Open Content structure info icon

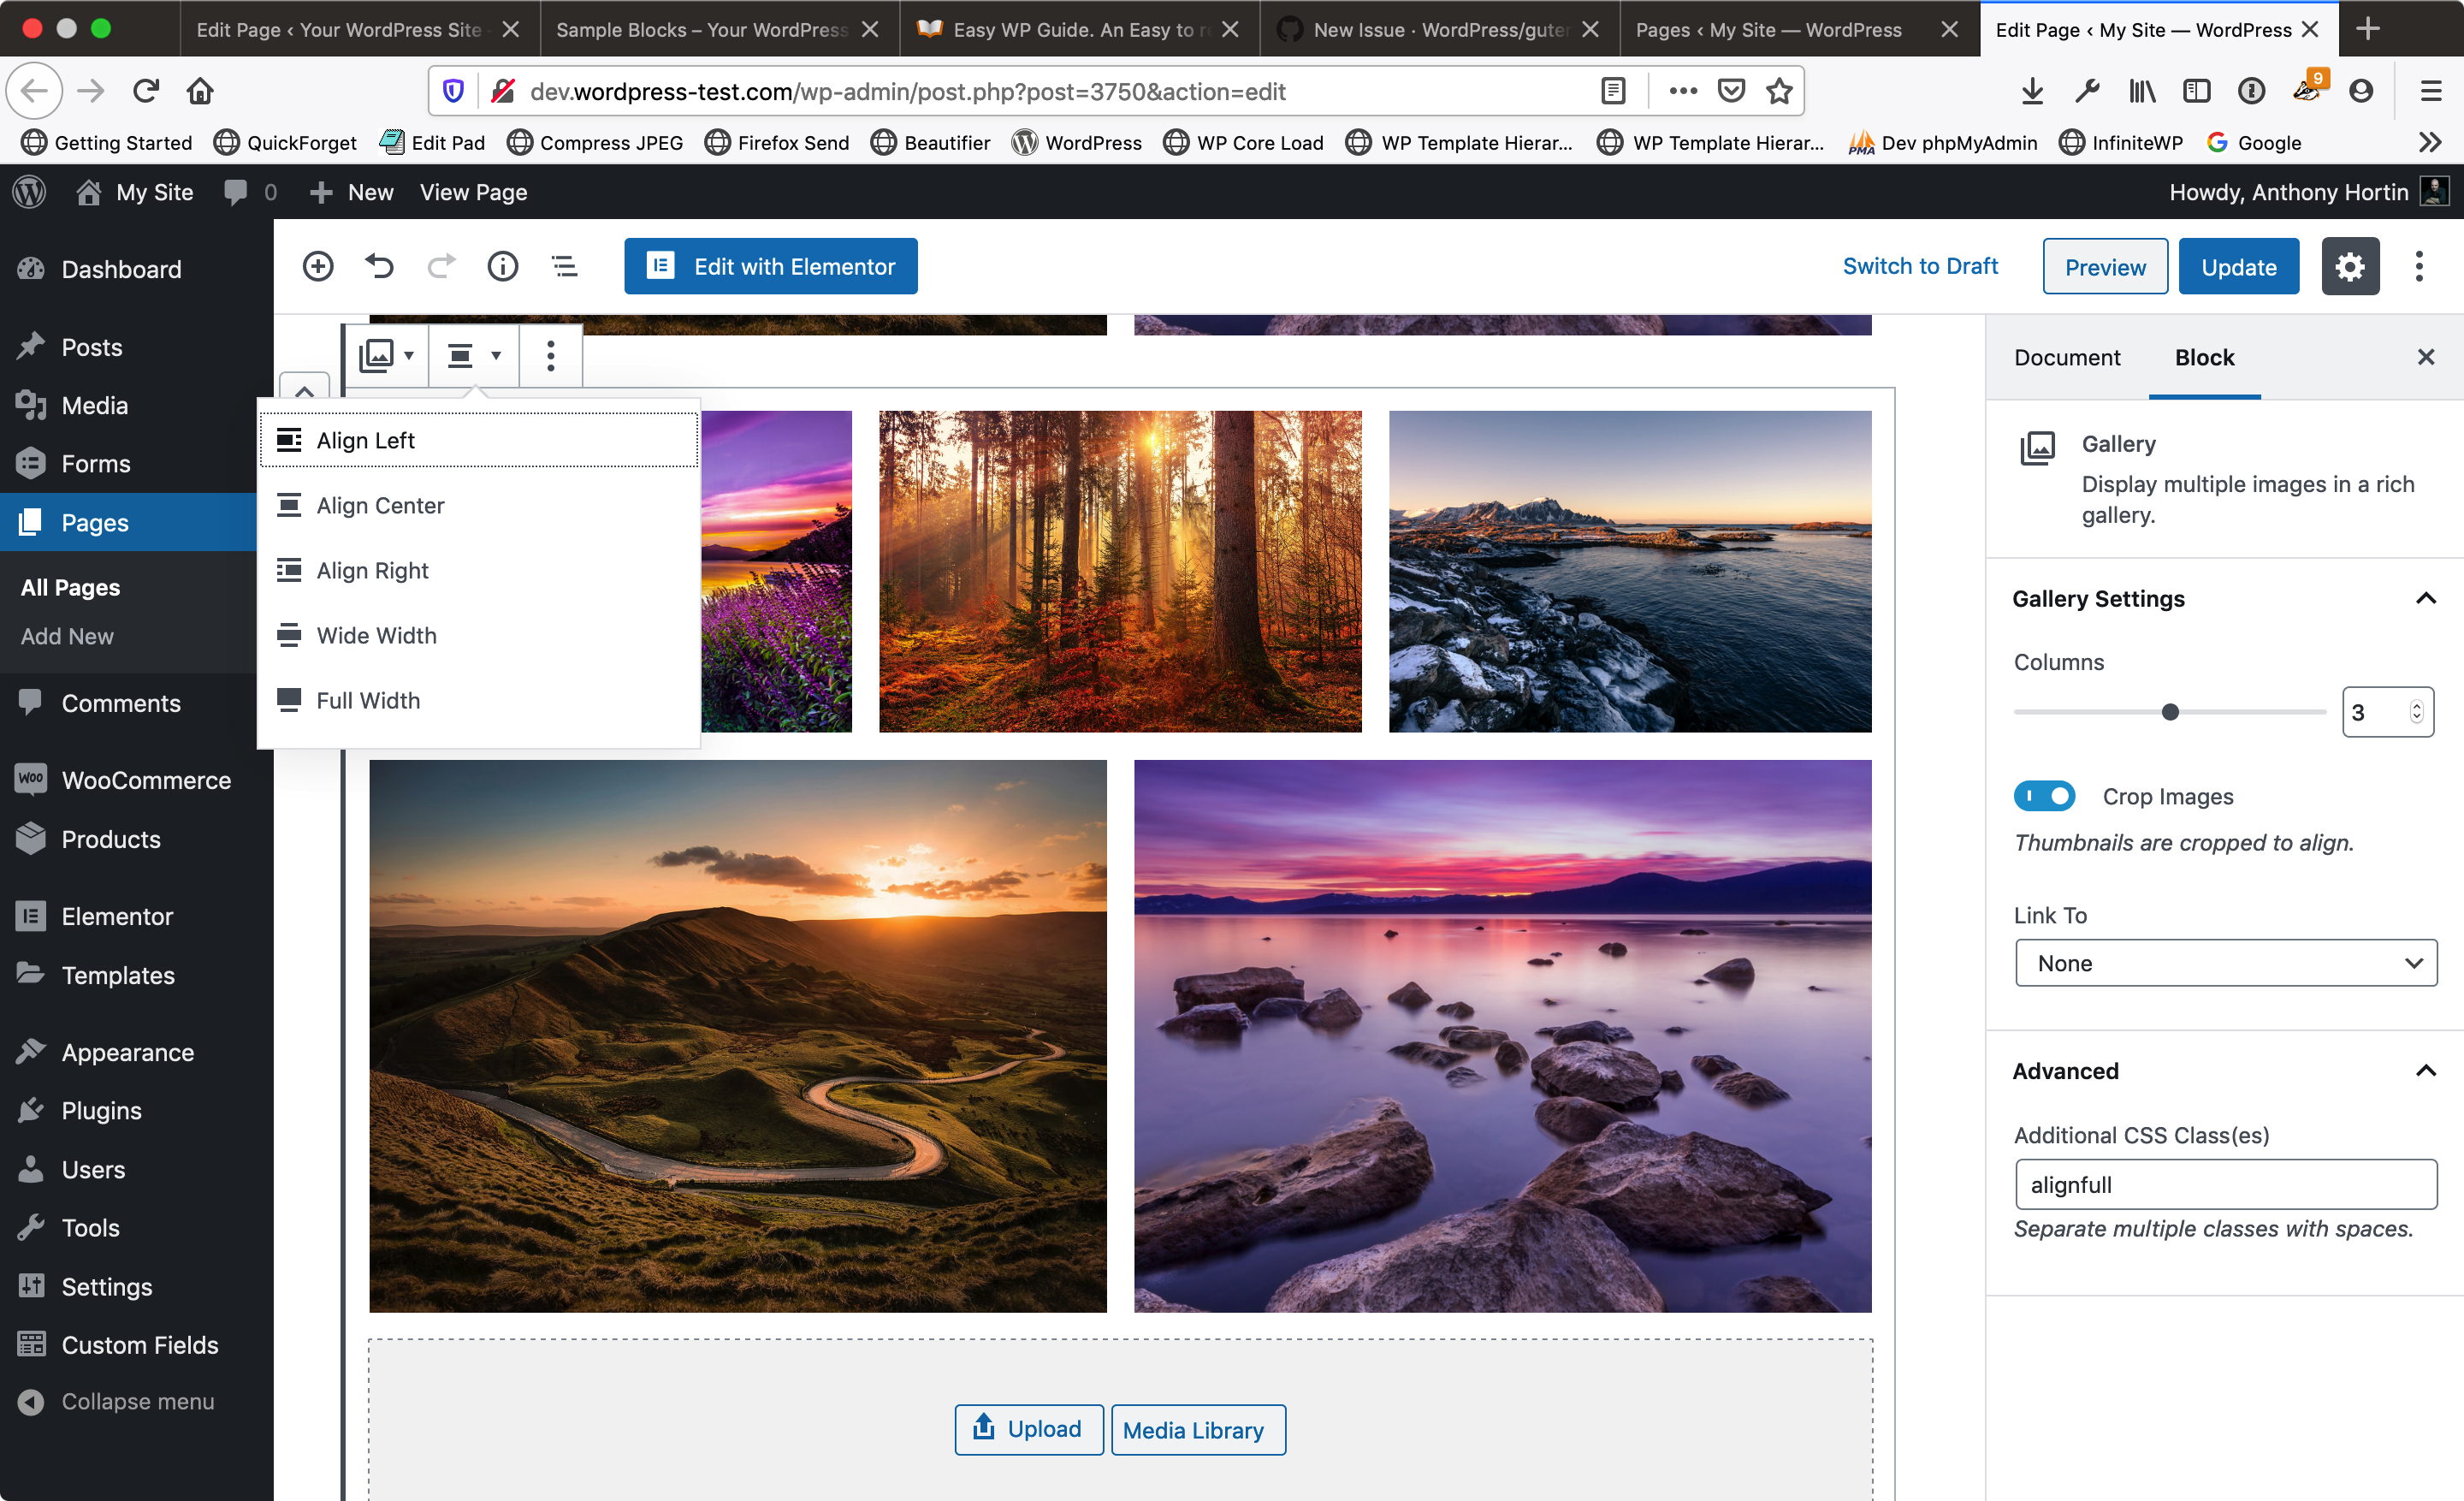tap(503, 266)
